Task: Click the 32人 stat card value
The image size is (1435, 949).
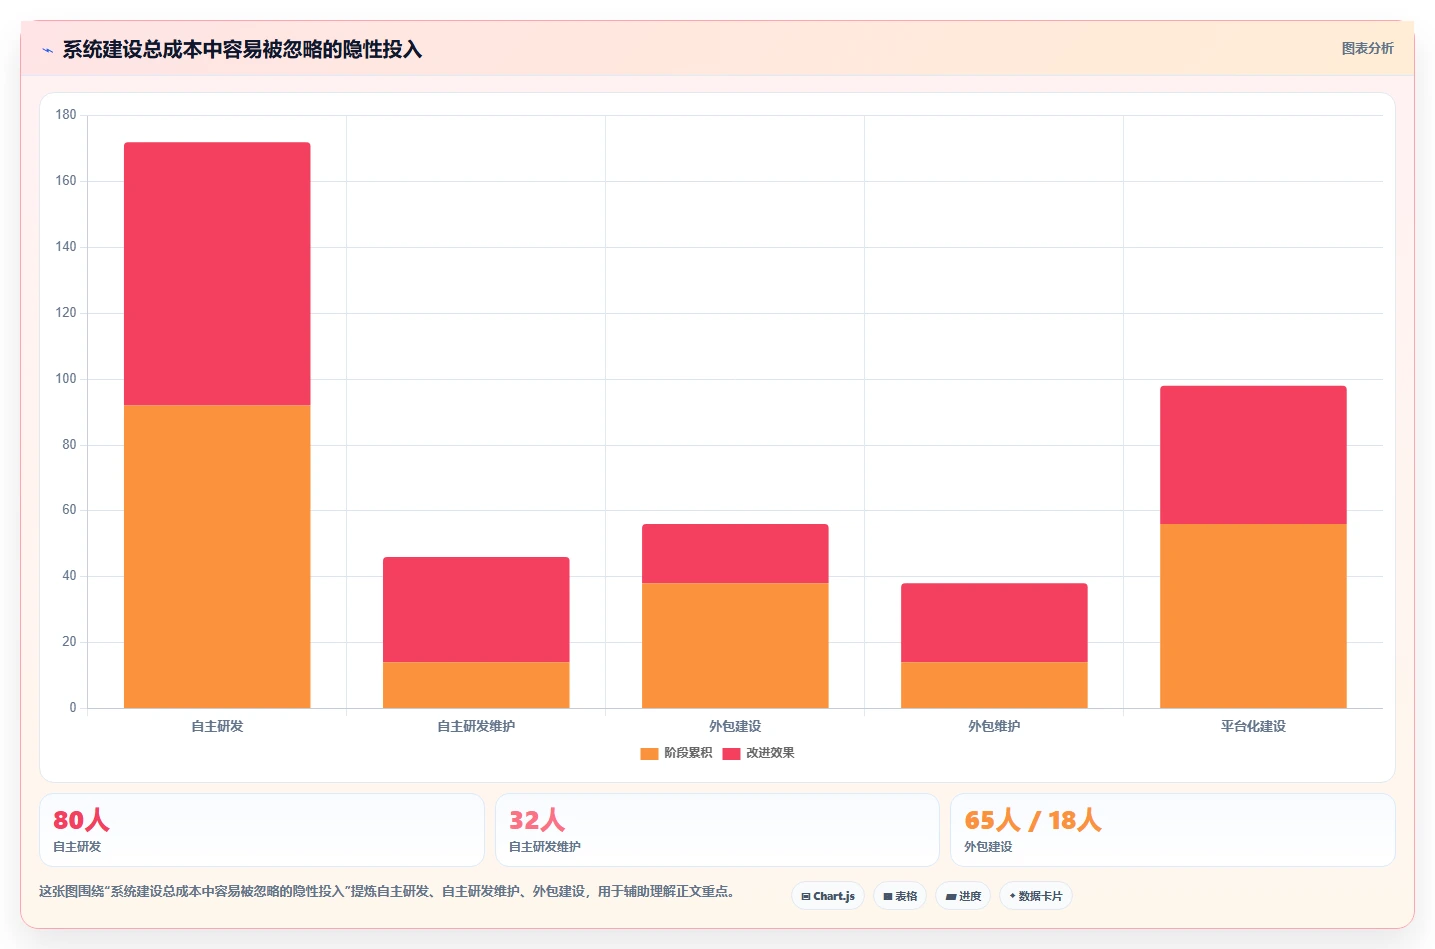Action: (537, 820)
